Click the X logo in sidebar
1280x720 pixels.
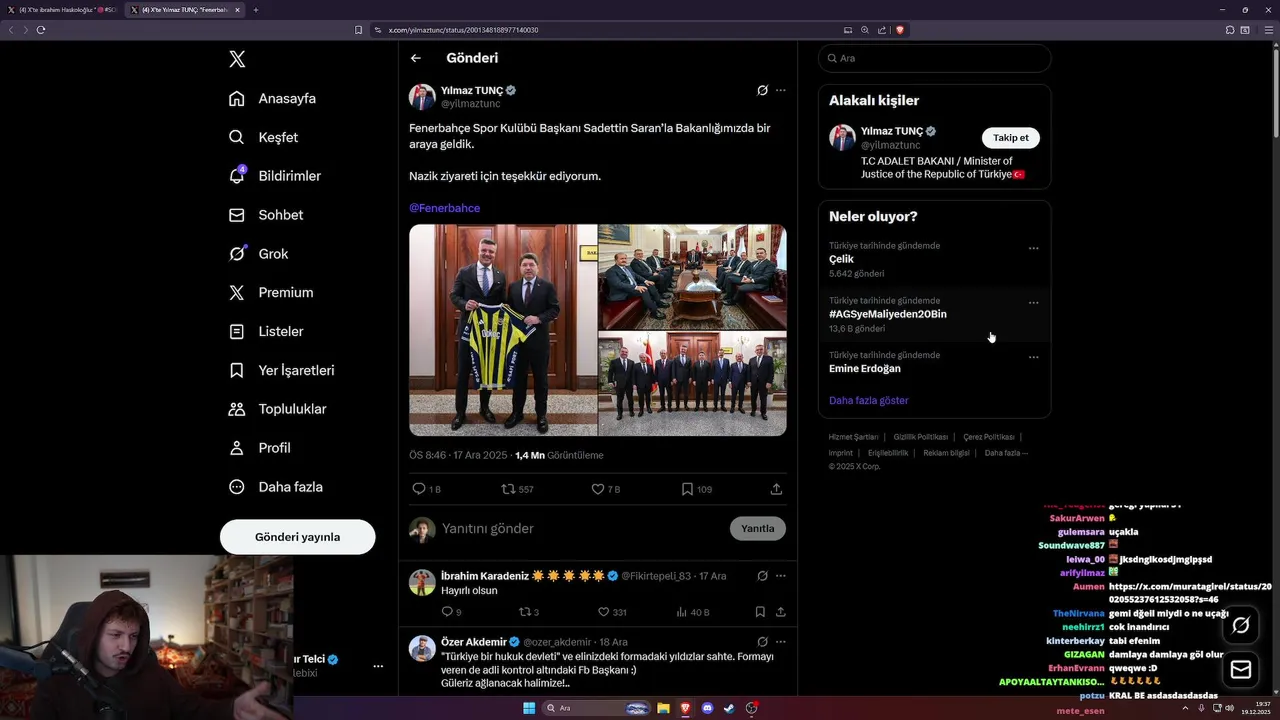pos(237,59)
